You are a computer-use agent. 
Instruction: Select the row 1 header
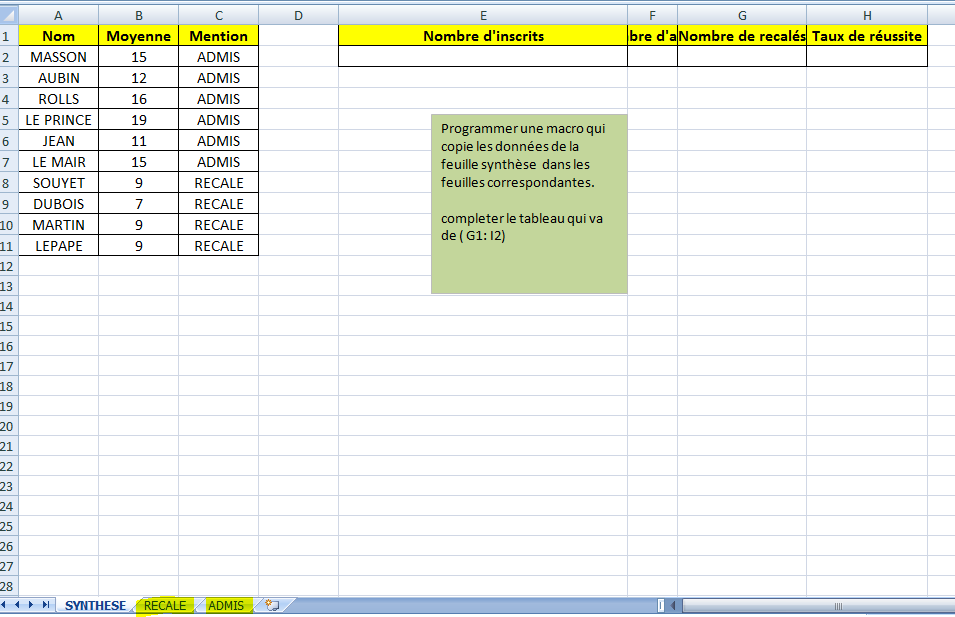[x=9, y=36]
